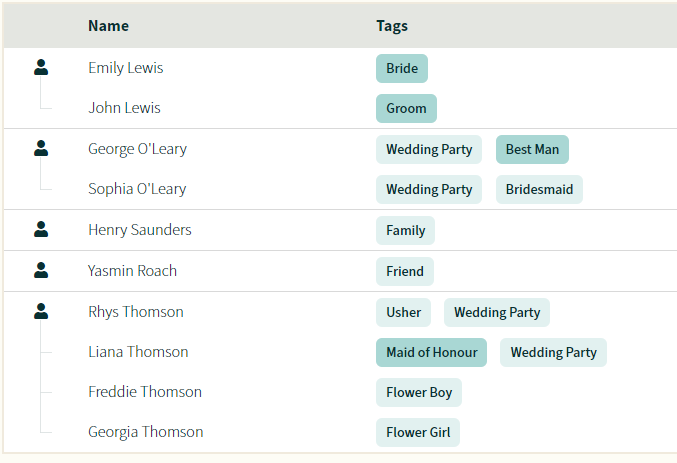The width and height of the screenshot is (677, 463).
Task: Click George O'Leary's Wedding Party tag
Action: point(429,149)
